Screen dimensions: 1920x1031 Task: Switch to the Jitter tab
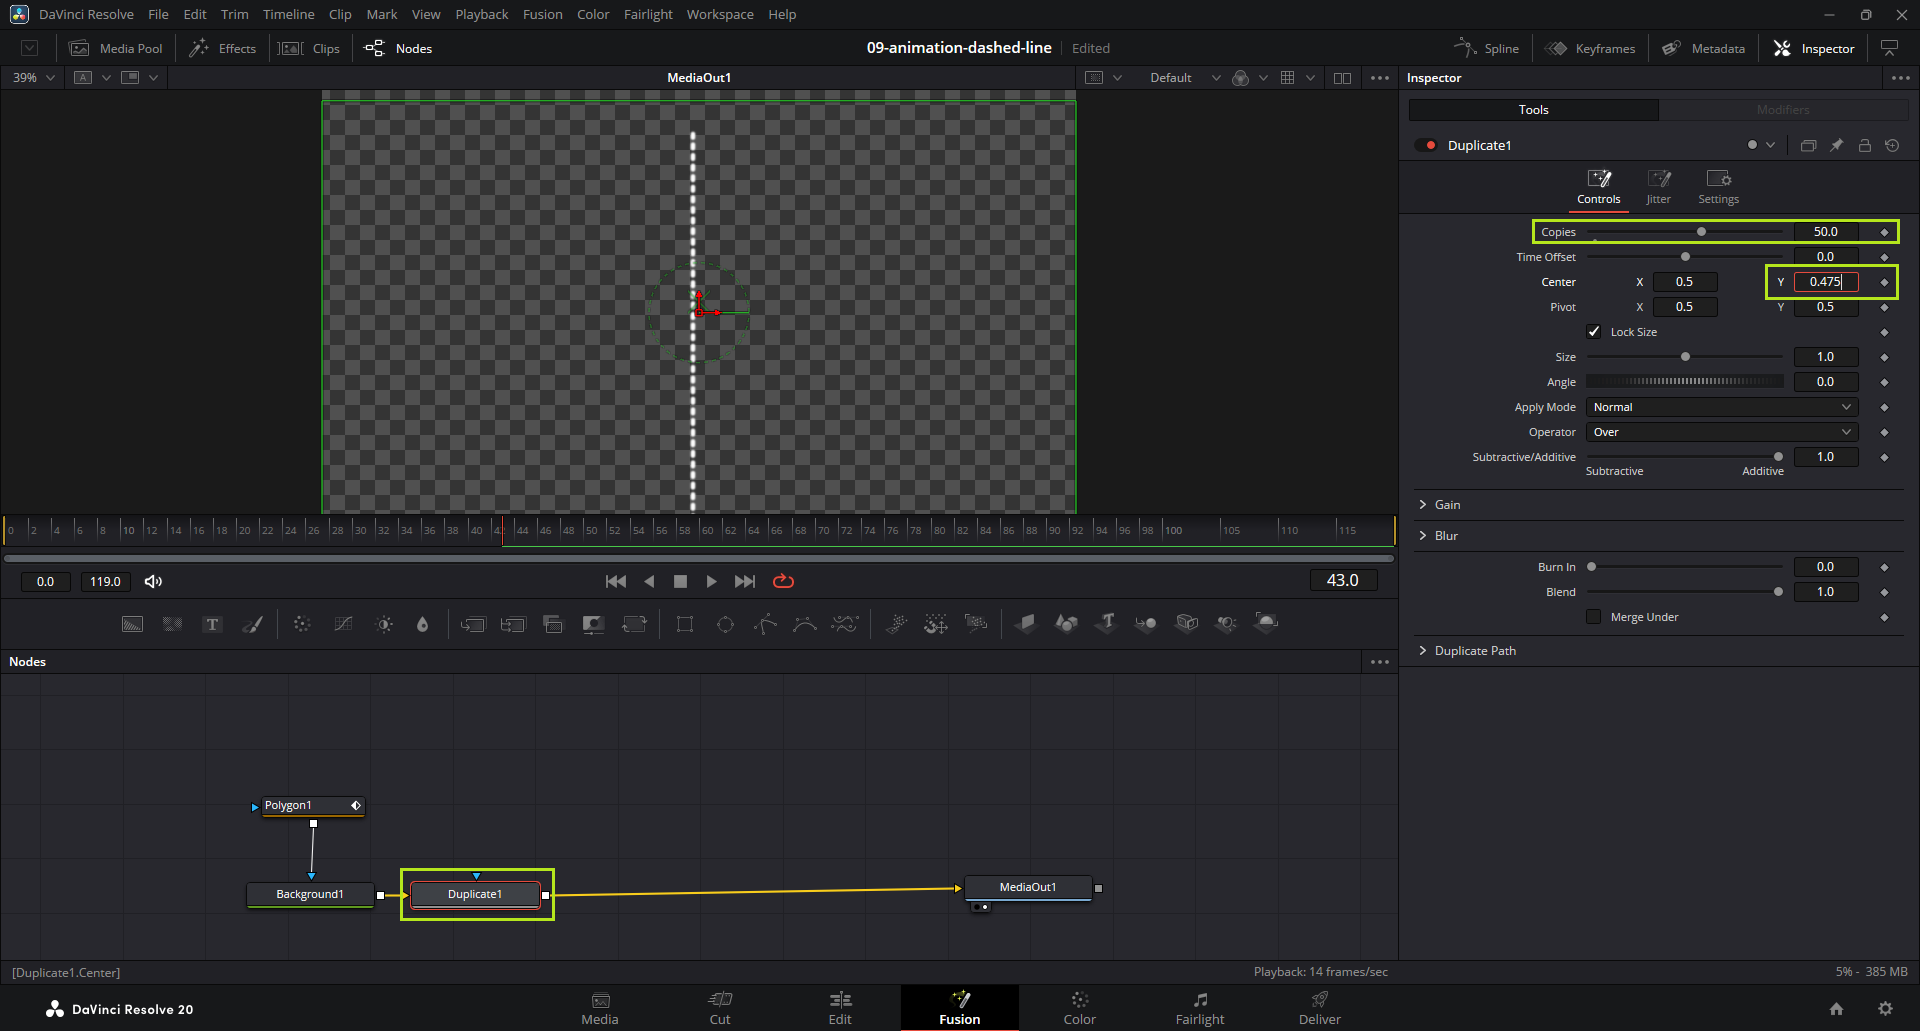[1658, 186]
